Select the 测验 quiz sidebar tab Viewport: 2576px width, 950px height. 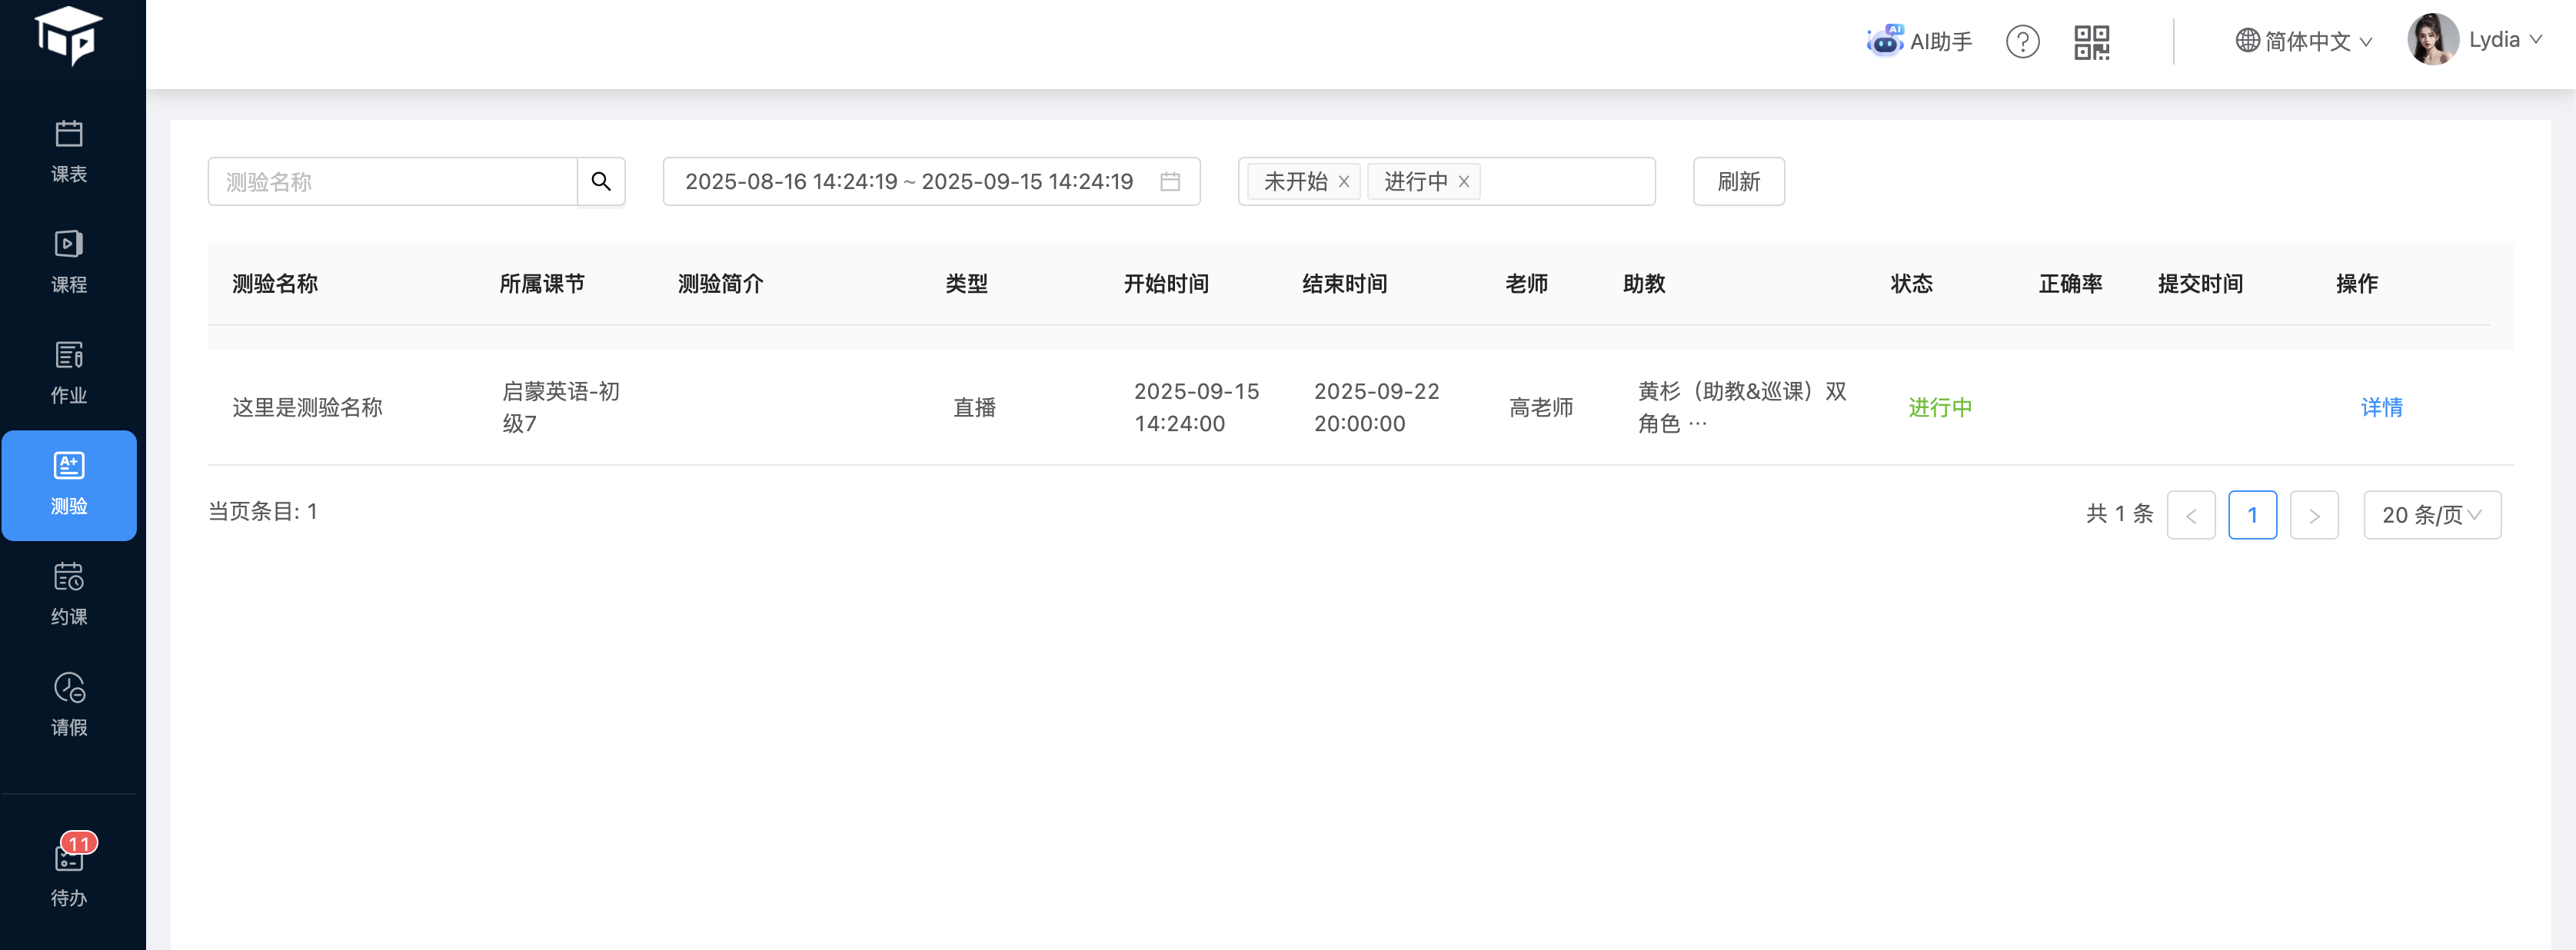point(69,485)
